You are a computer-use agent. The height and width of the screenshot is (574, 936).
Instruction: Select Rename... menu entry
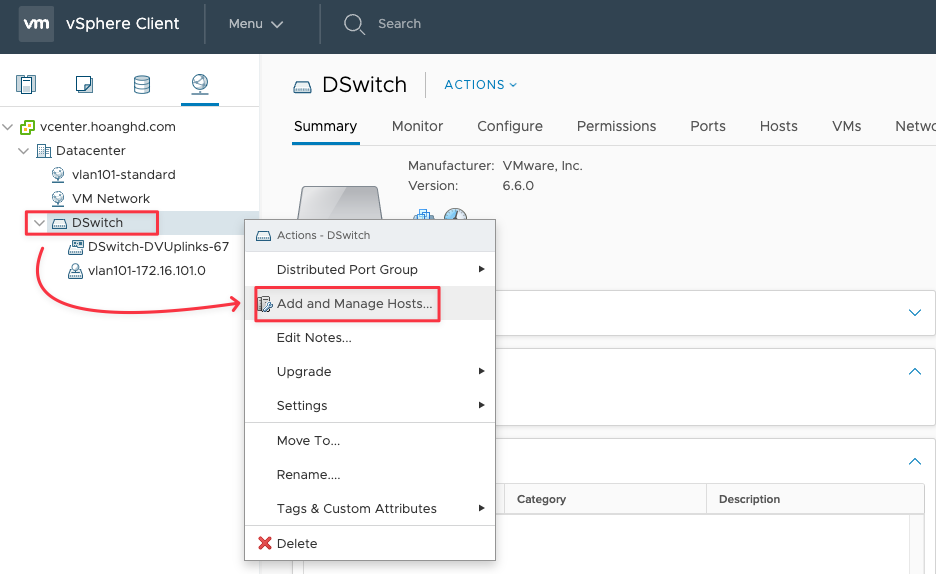click(x=370, y=475)
